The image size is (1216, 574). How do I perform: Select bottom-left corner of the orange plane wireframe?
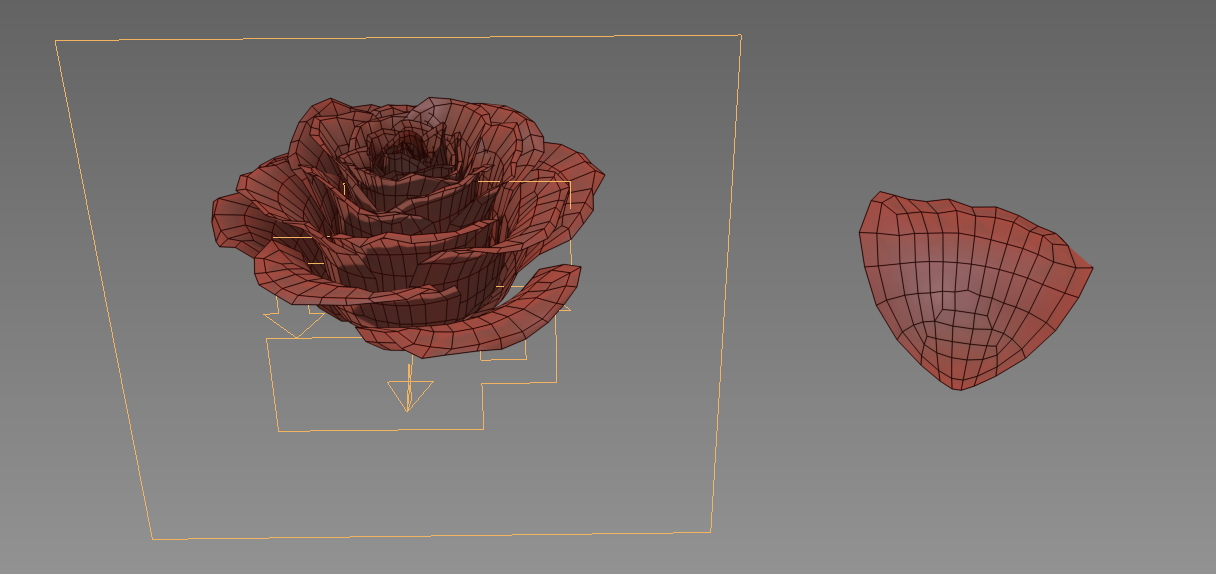point(153,539)
